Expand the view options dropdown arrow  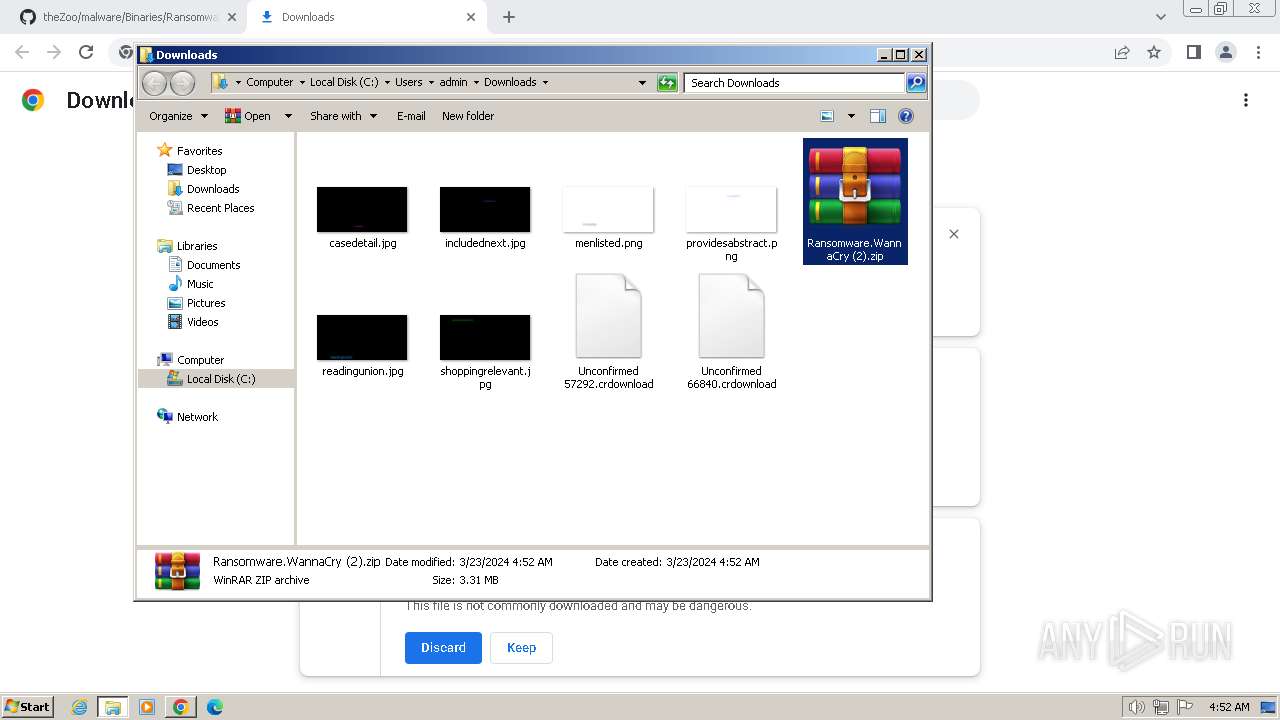(x=851, y=116)
